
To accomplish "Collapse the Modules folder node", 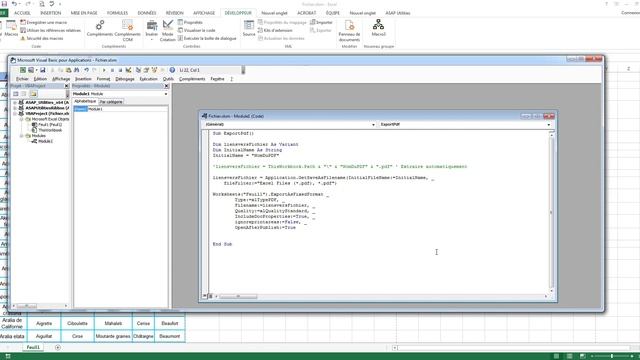I will (22, 136).
